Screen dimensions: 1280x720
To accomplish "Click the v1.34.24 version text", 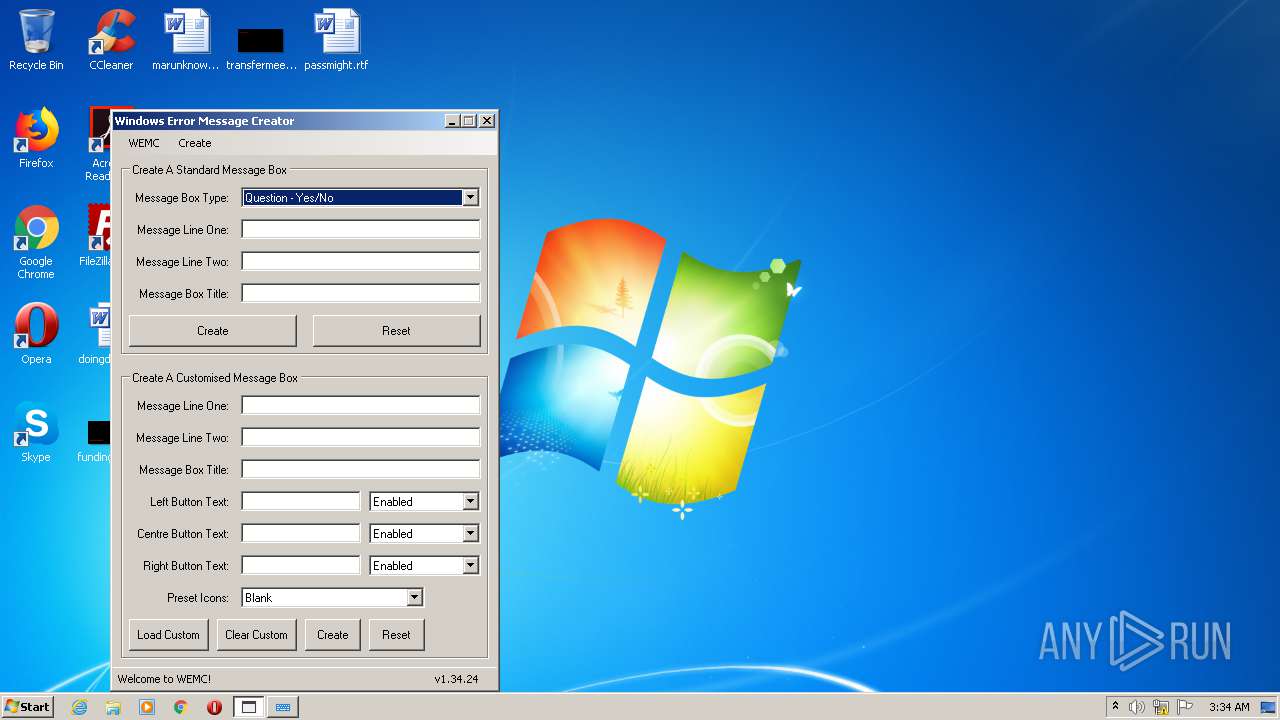I will pyautogui.click(x=456, y=679).
